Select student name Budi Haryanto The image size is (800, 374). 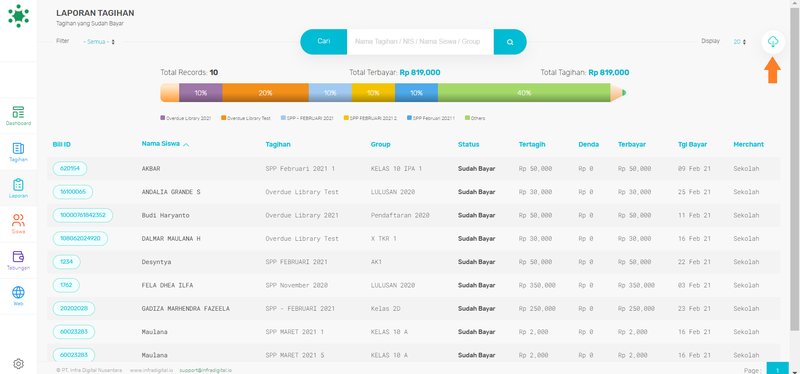pos(165,215)
